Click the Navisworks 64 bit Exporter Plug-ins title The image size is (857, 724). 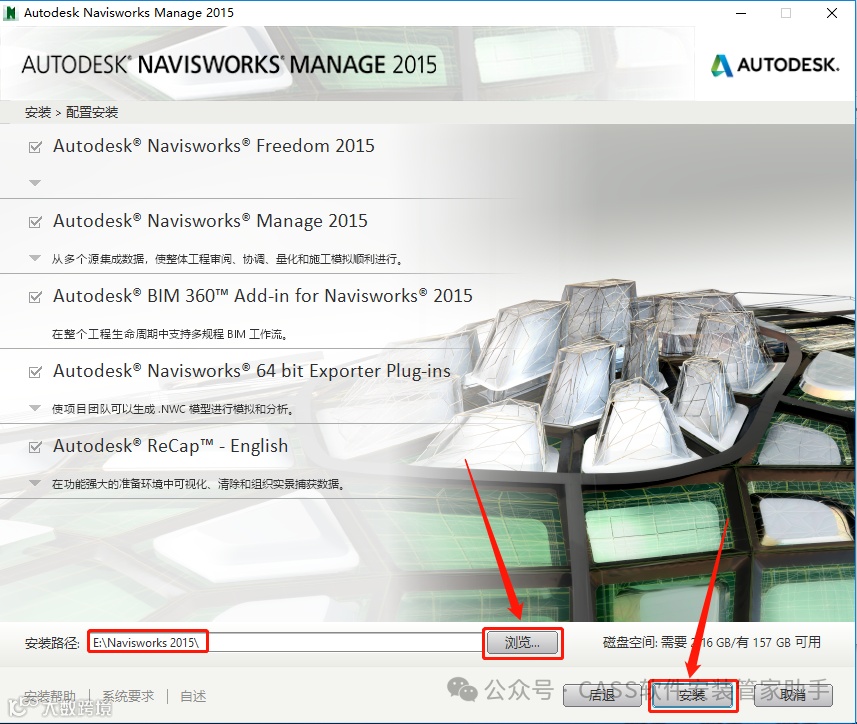[252, 371]
